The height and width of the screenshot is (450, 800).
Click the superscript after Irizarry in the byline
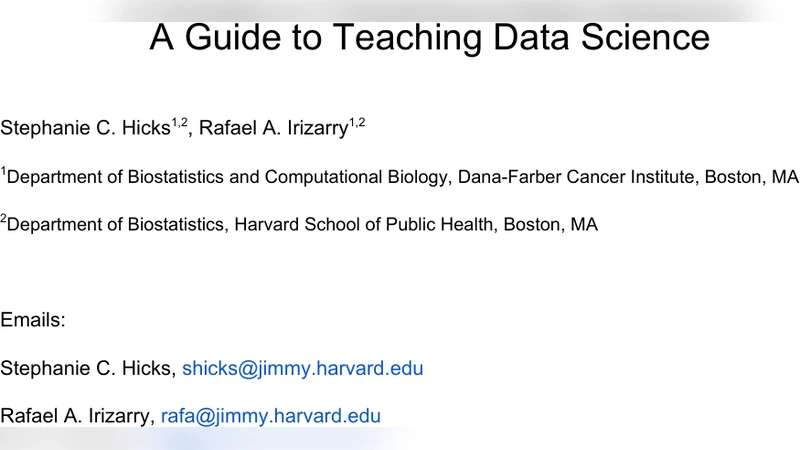pos(357,122)
